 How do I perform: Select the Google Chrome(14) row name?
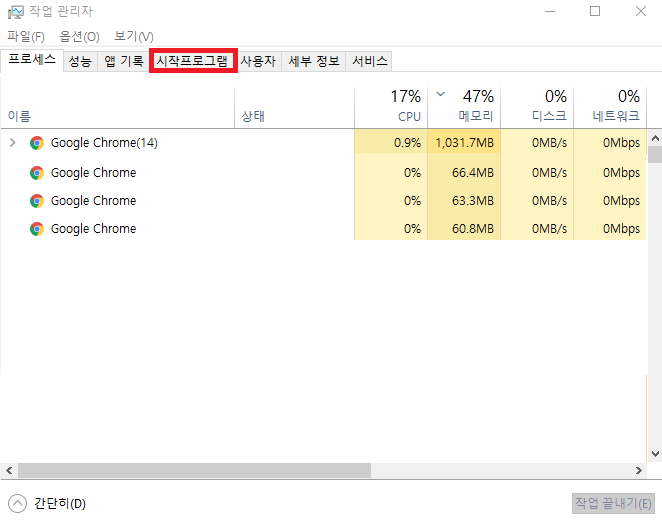click(104, 143)
